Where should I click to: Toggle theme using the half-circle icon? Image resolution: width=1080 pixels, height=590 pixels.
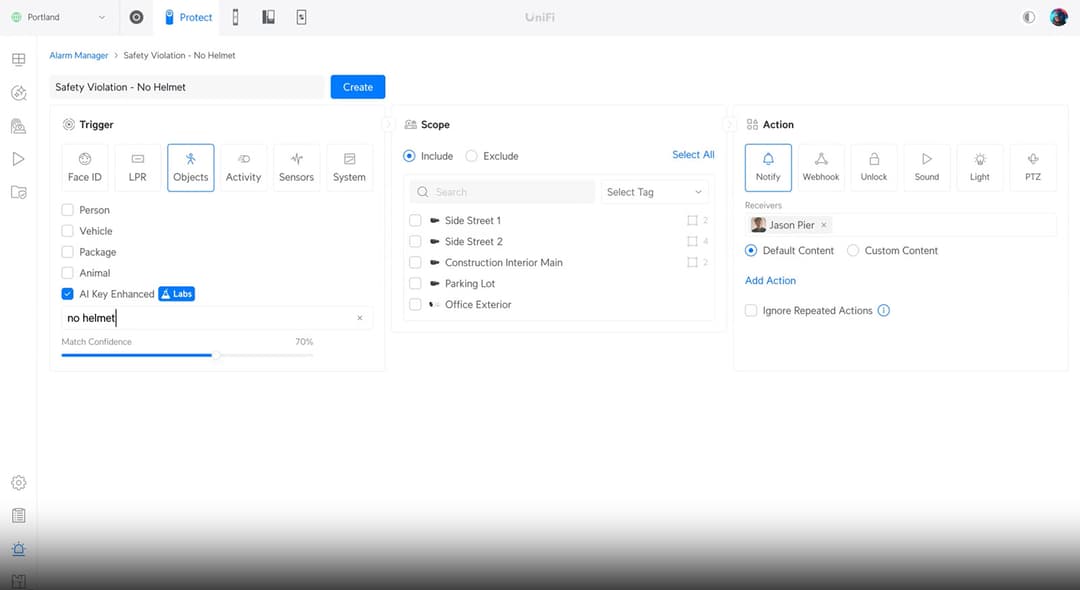tap(1028, 17)
